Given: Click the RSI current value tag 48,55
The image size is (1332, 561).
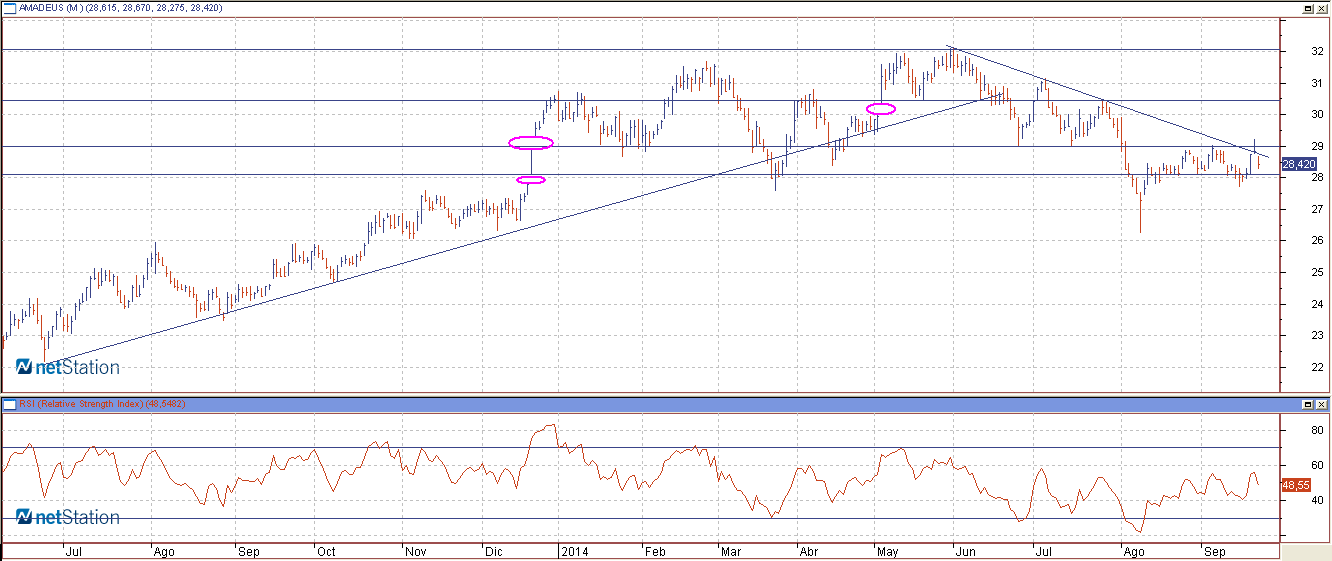Looking at the screenshot, I should click(1295, 485).
